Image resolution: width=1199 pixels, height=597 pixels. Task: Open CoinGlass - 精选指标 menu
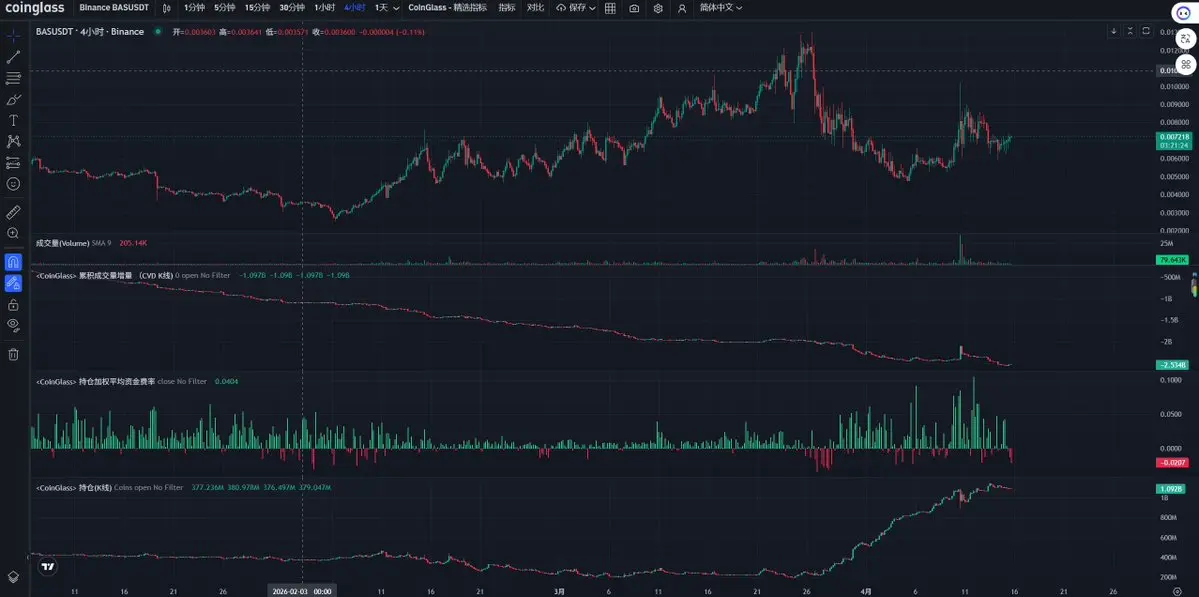tap(447, 8)
